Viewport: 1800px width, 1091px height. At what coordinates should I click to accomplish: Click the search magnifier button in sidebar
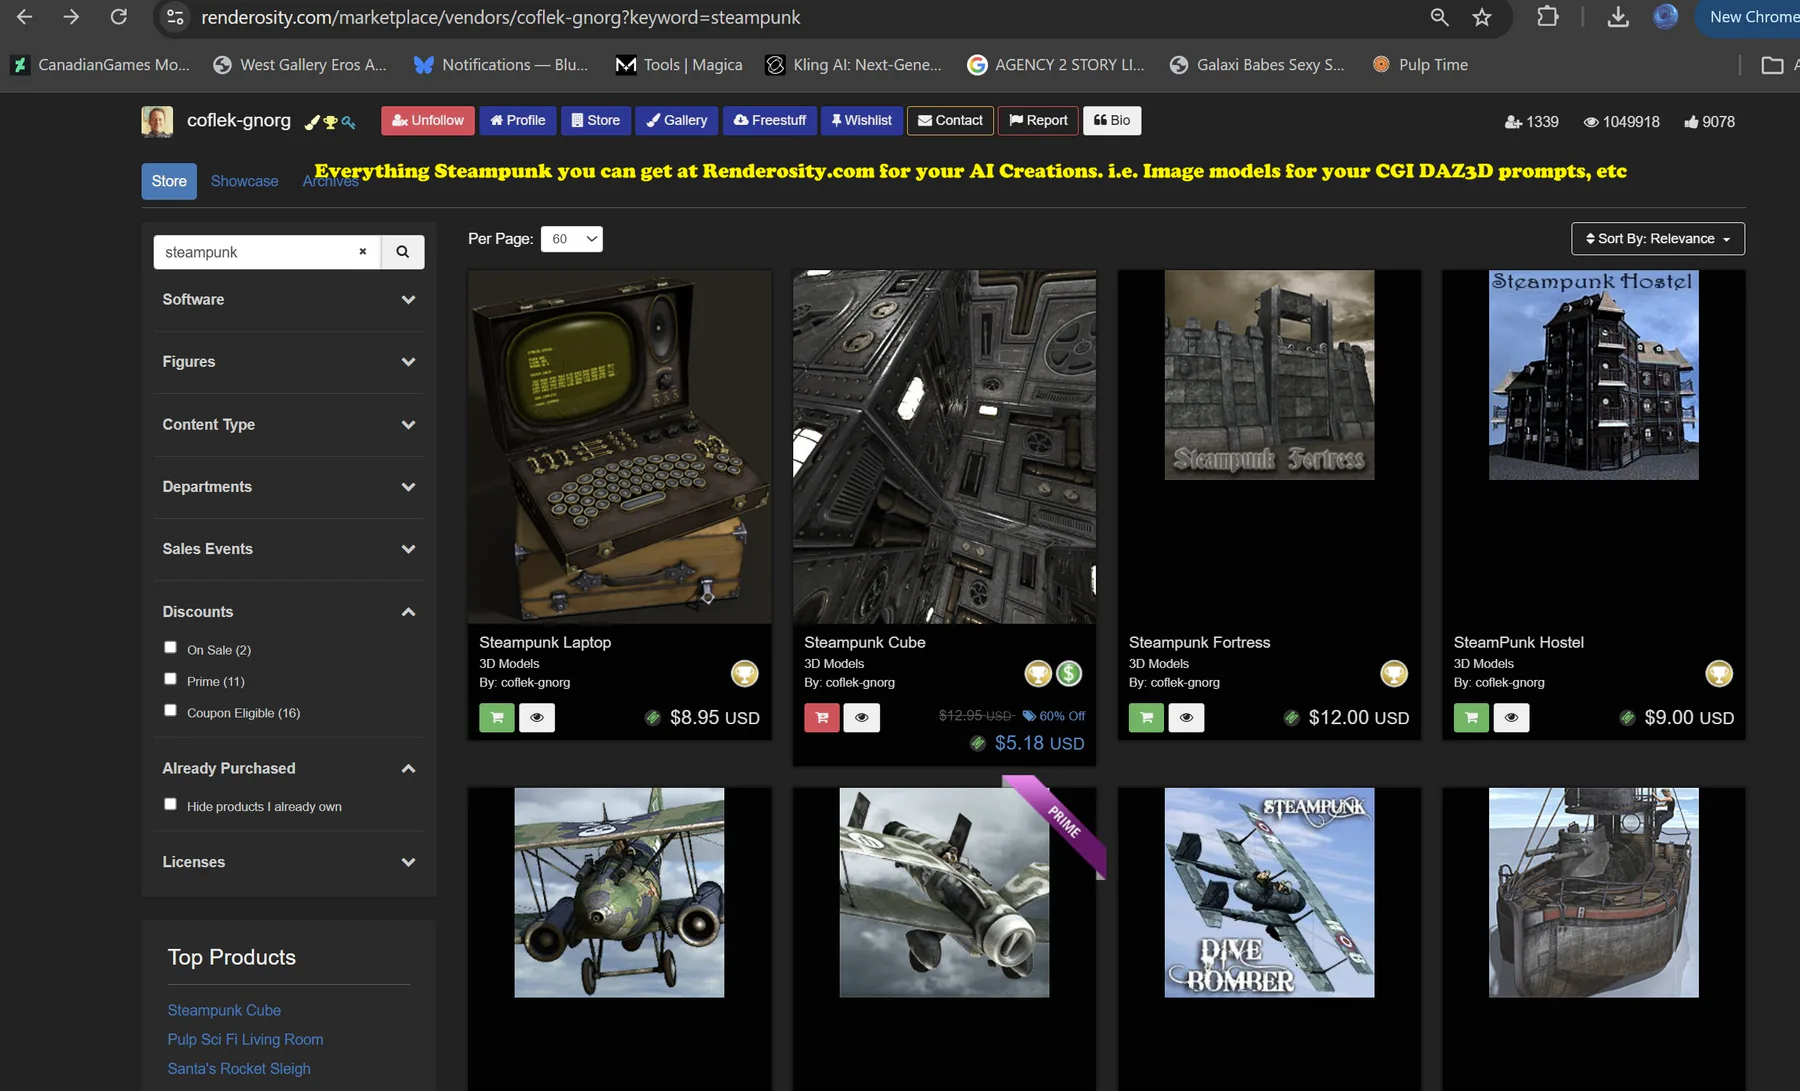pos(402,252)
